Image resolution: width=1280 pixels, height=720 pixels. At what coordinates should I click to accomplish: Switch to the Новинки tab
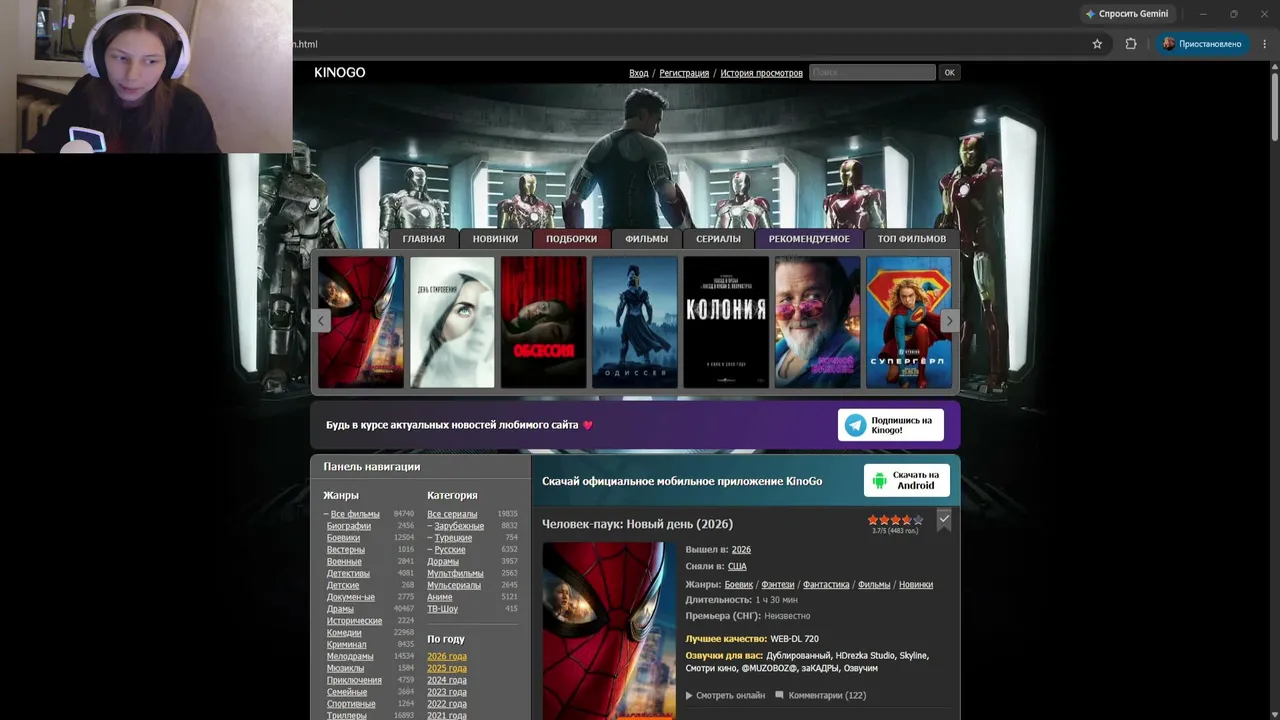coord(496,239)
